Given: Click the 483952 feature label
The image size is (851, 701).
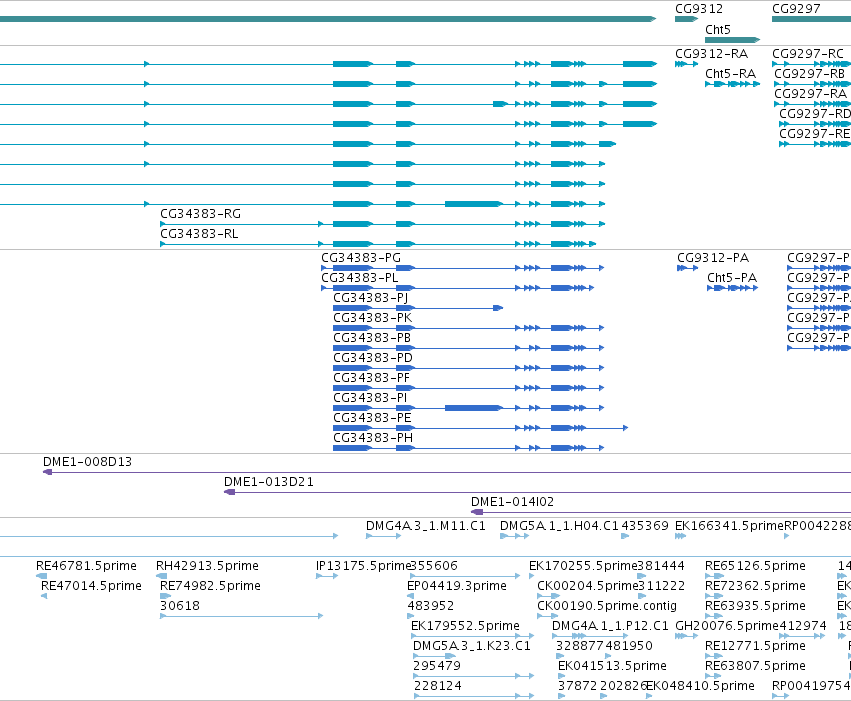Looking at the screenshot, I should [x=430, y=607].
